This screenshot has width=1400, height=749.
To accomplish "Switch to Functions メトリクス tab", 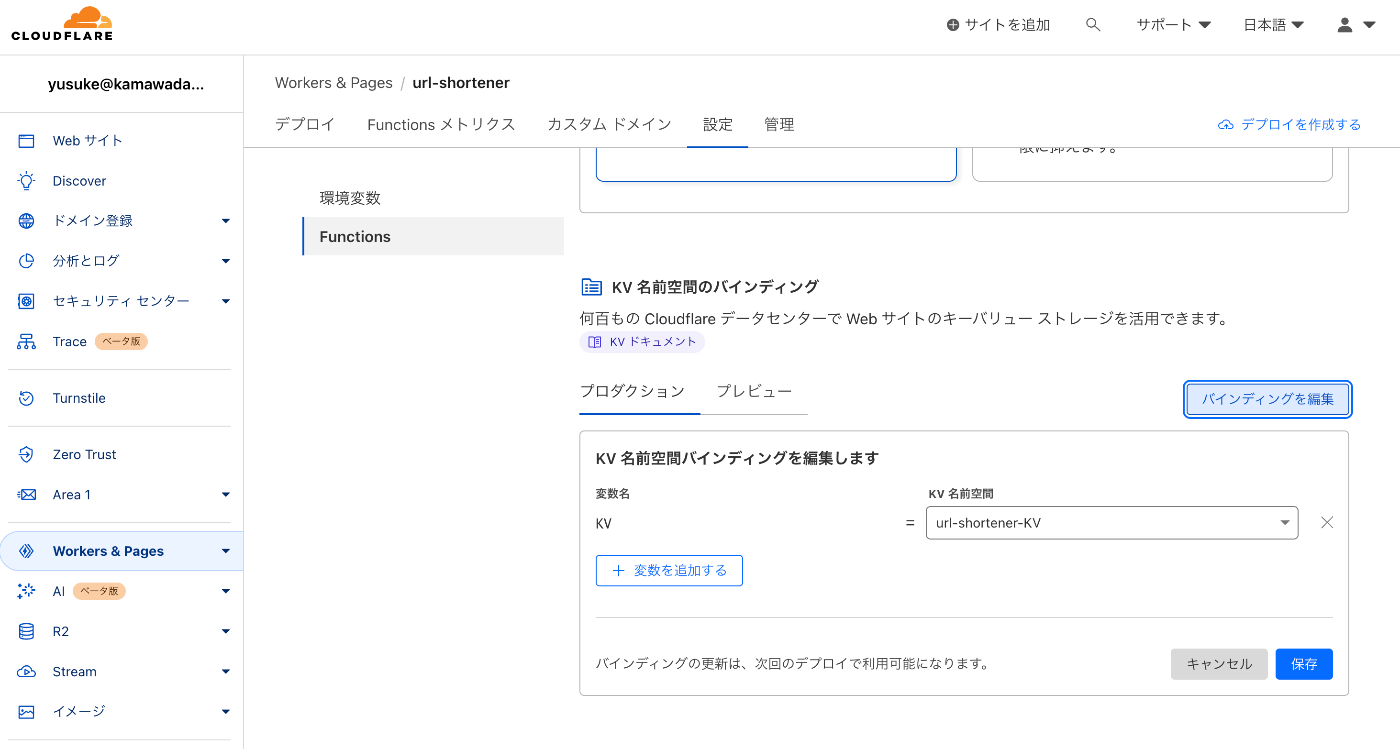I will pyautogui.click(x=441, y=124).
